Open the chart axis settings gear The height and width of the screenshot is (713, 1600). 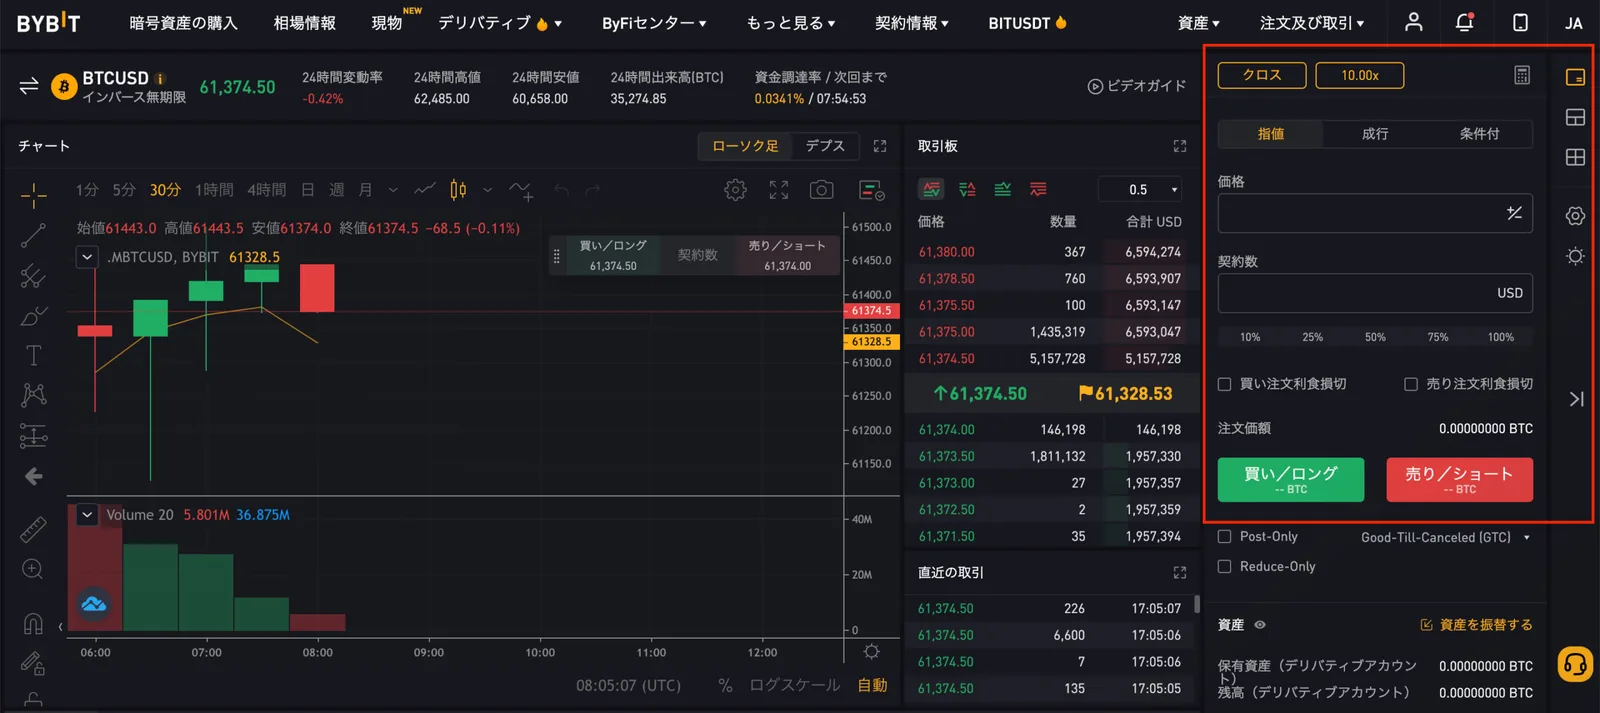pyautogui.click(x=871, y=652)
